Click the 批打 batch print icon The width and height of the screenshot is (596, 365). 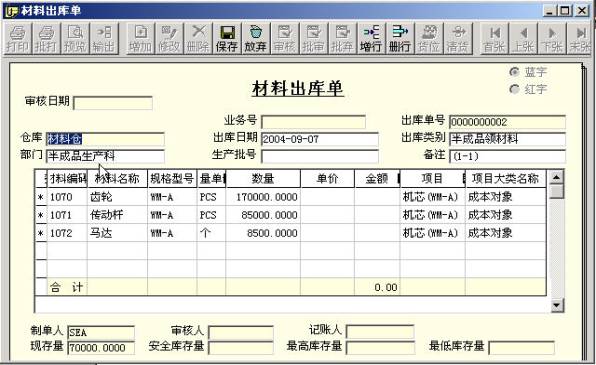(x=46, y=38)
